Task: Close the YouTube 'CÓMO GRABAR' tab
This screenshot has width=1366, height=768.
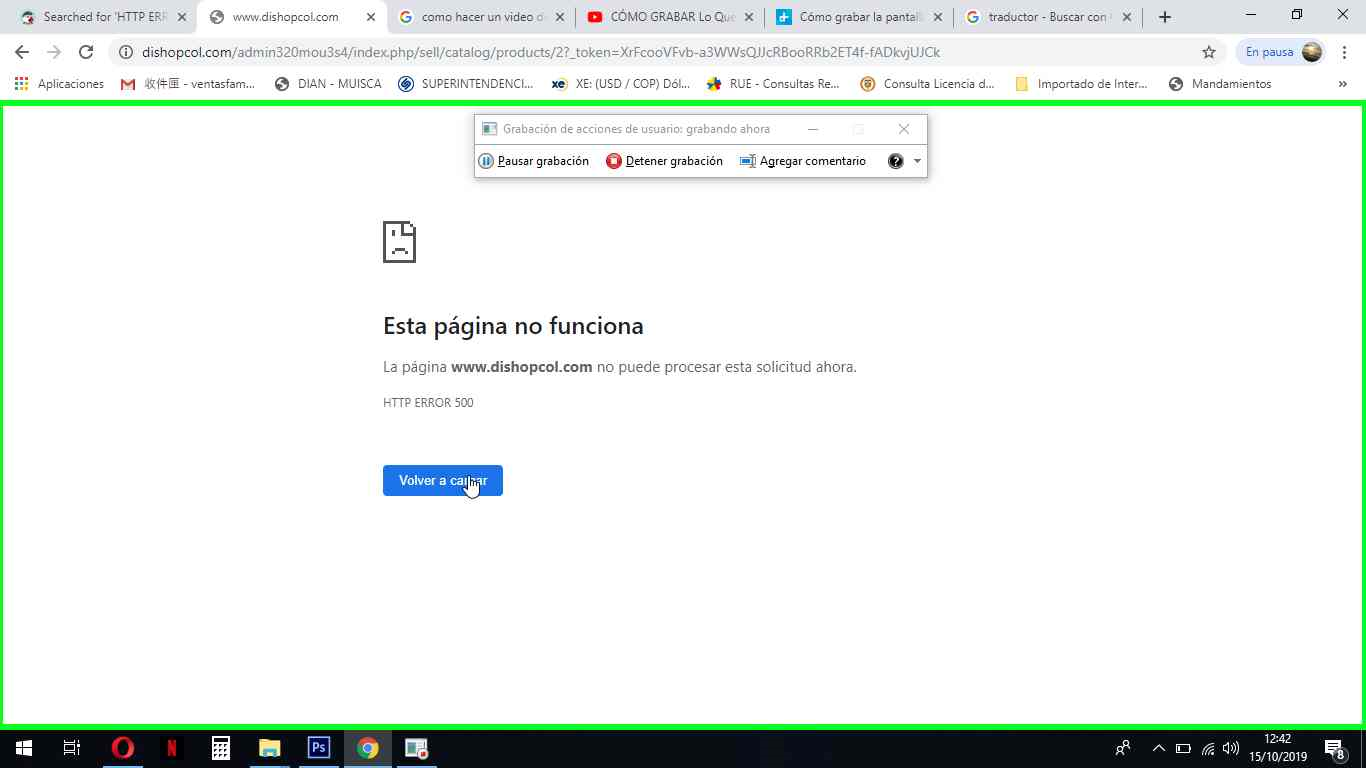Action: pos(749,17)
